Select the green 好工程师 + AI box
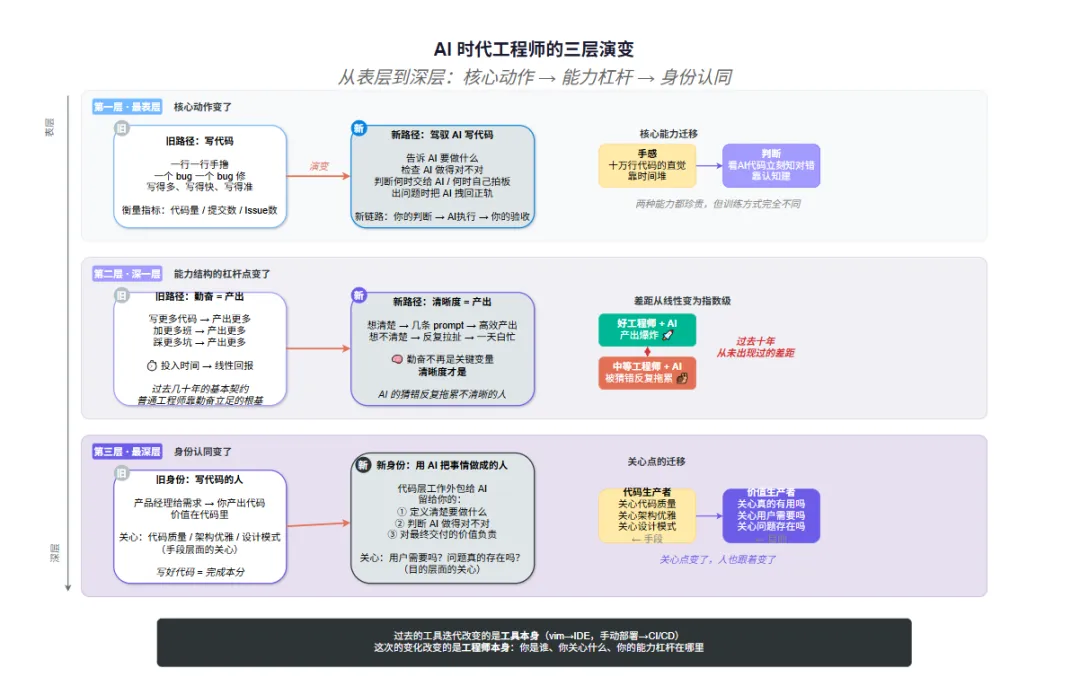1080x677 pixels. 647,329
